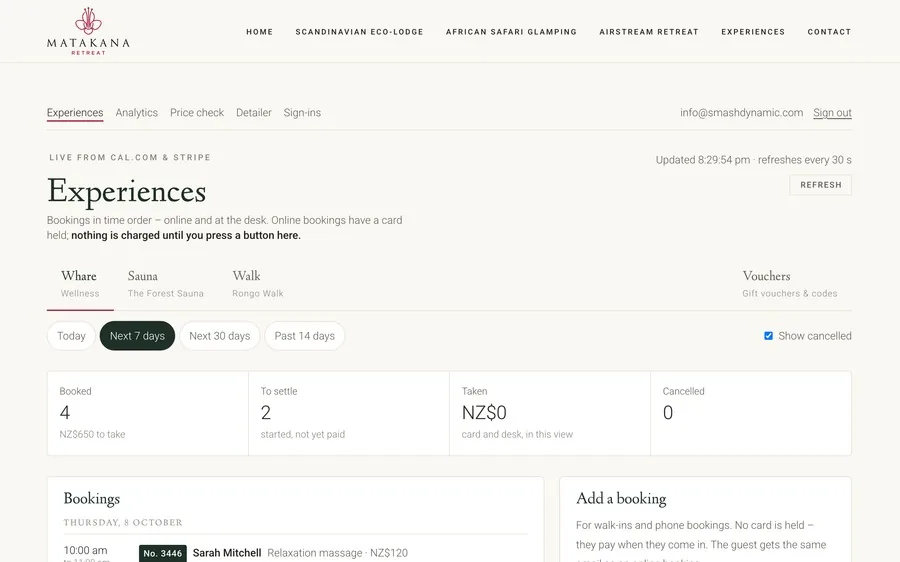Select the Experiences admin tab

tap(75, 113)
